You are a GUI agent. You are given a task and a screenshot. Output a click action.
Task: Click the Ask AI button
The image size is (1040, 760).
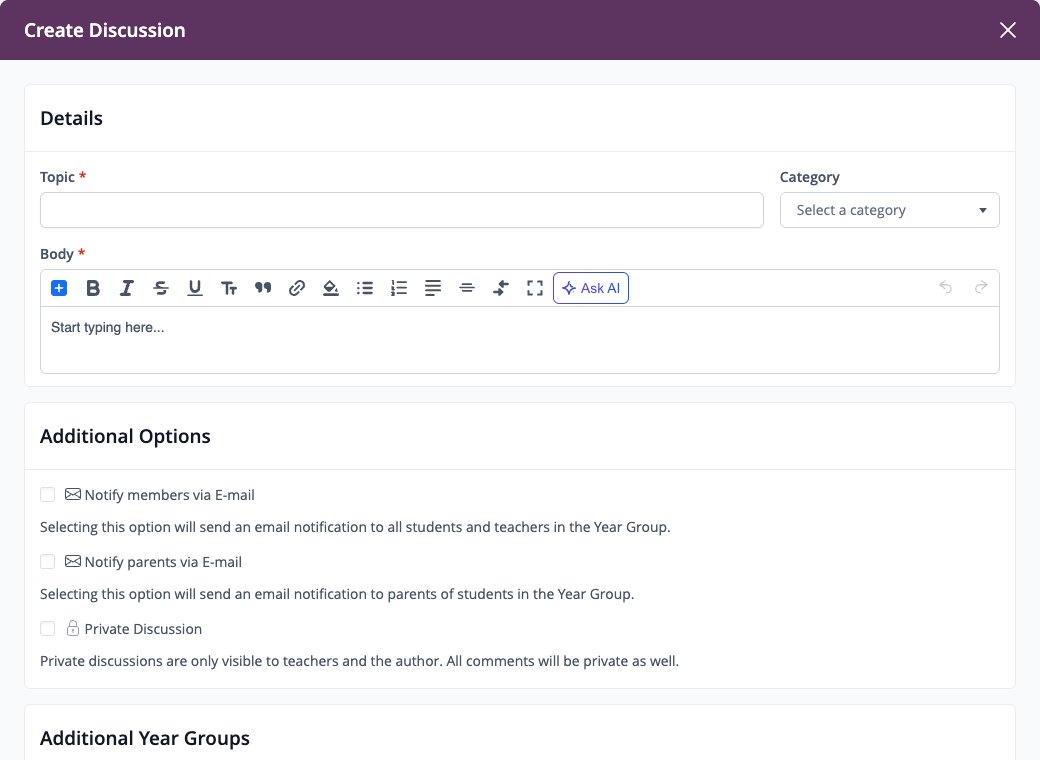click(x=591, y=288)
